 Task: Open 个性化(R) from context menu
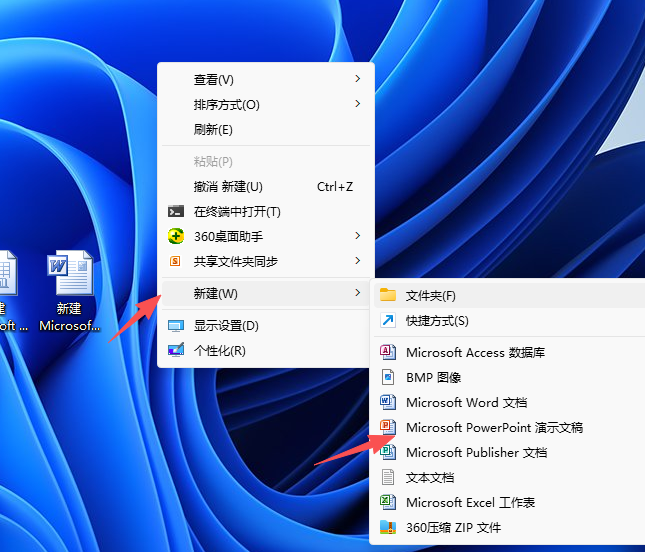coord(266,350)
